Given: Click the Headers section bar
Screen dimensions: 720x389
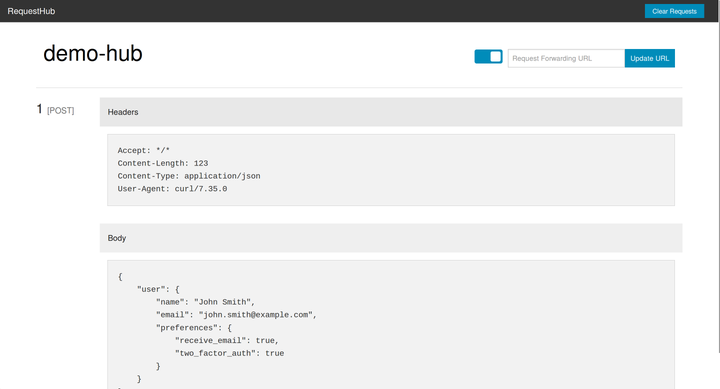Looking at the screenshot, I should click(391, 112).
